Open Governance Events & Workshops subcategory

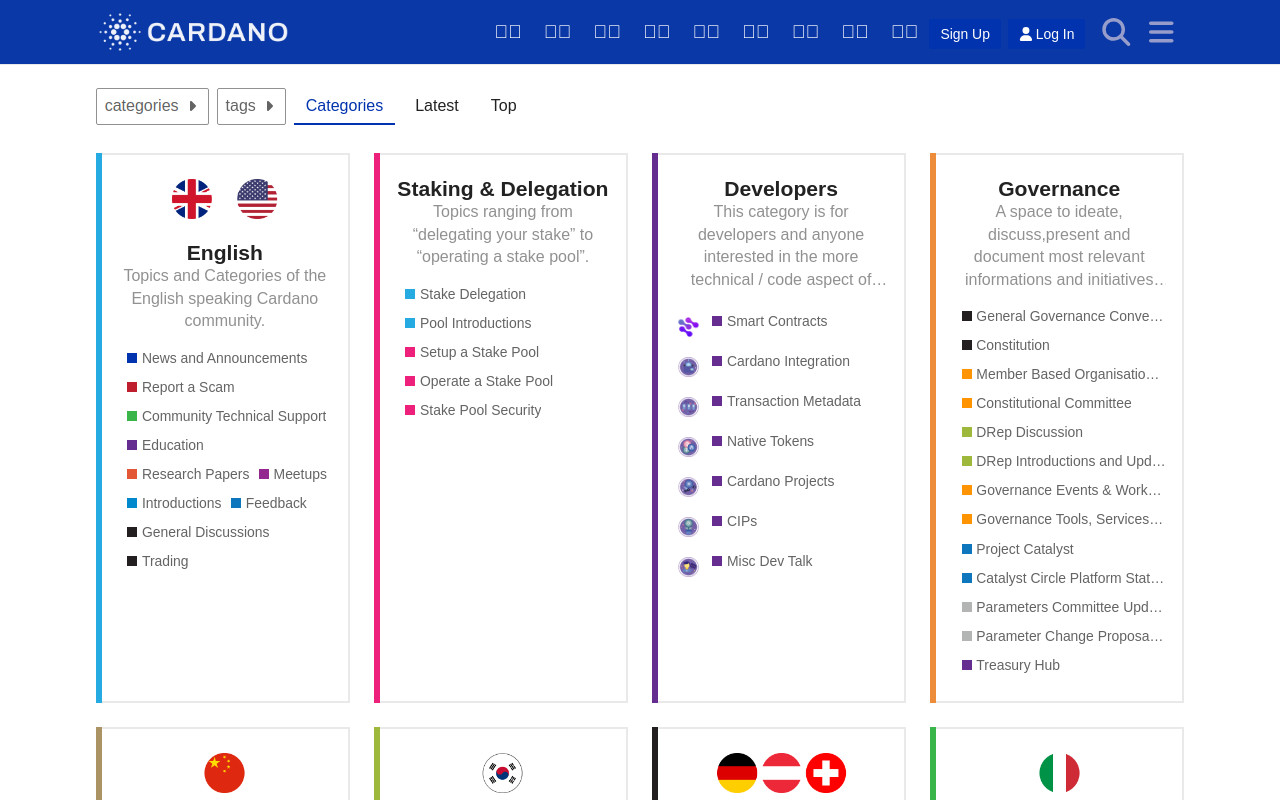pos(1062,490)
